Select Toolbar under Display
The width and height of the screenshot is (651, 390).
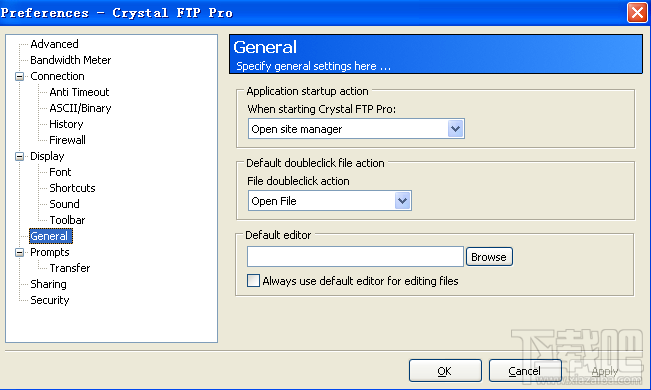67,220
